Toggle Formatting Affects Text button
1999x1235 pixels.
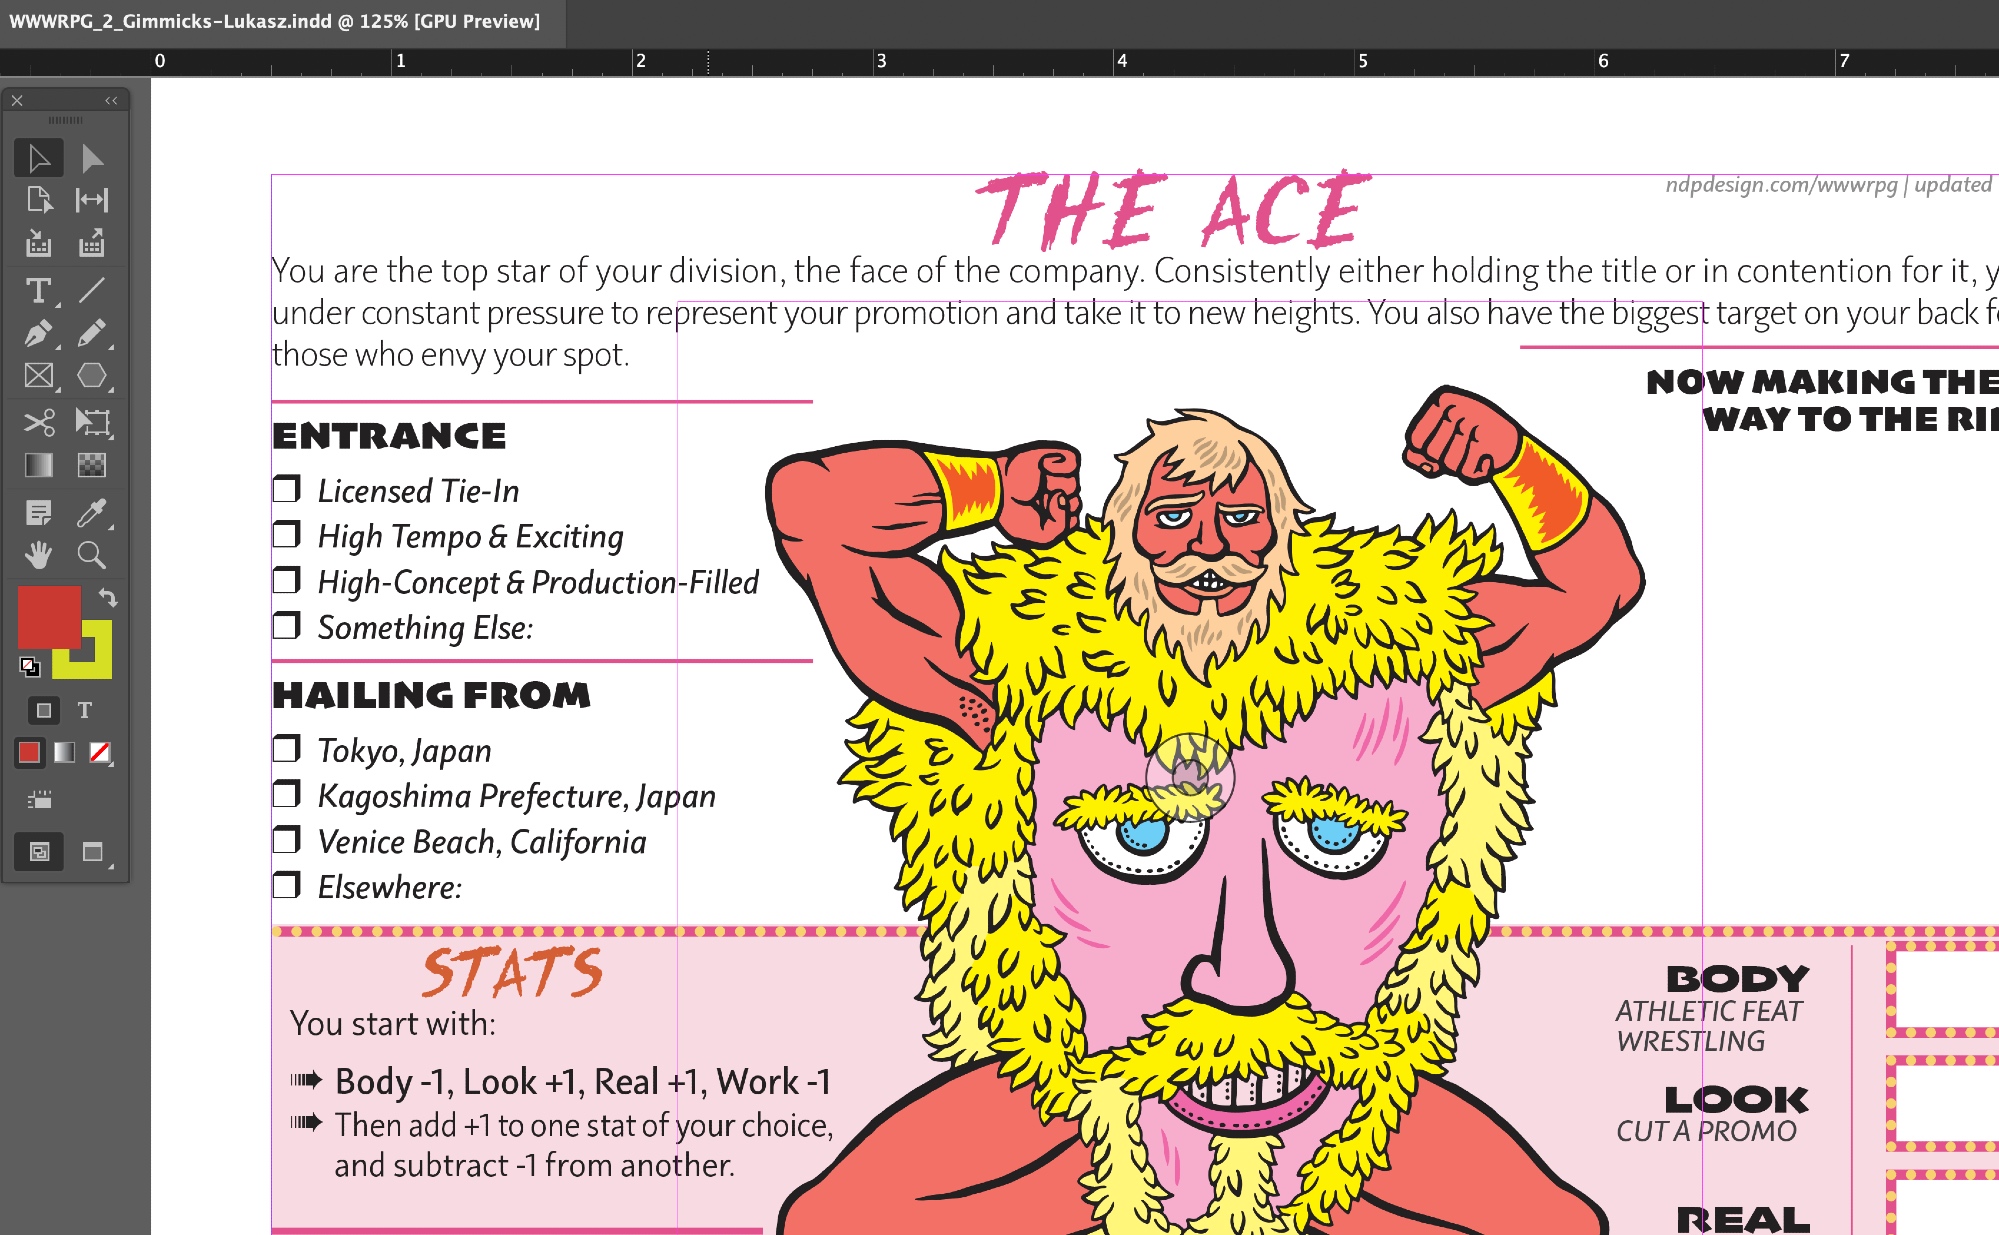85,710
